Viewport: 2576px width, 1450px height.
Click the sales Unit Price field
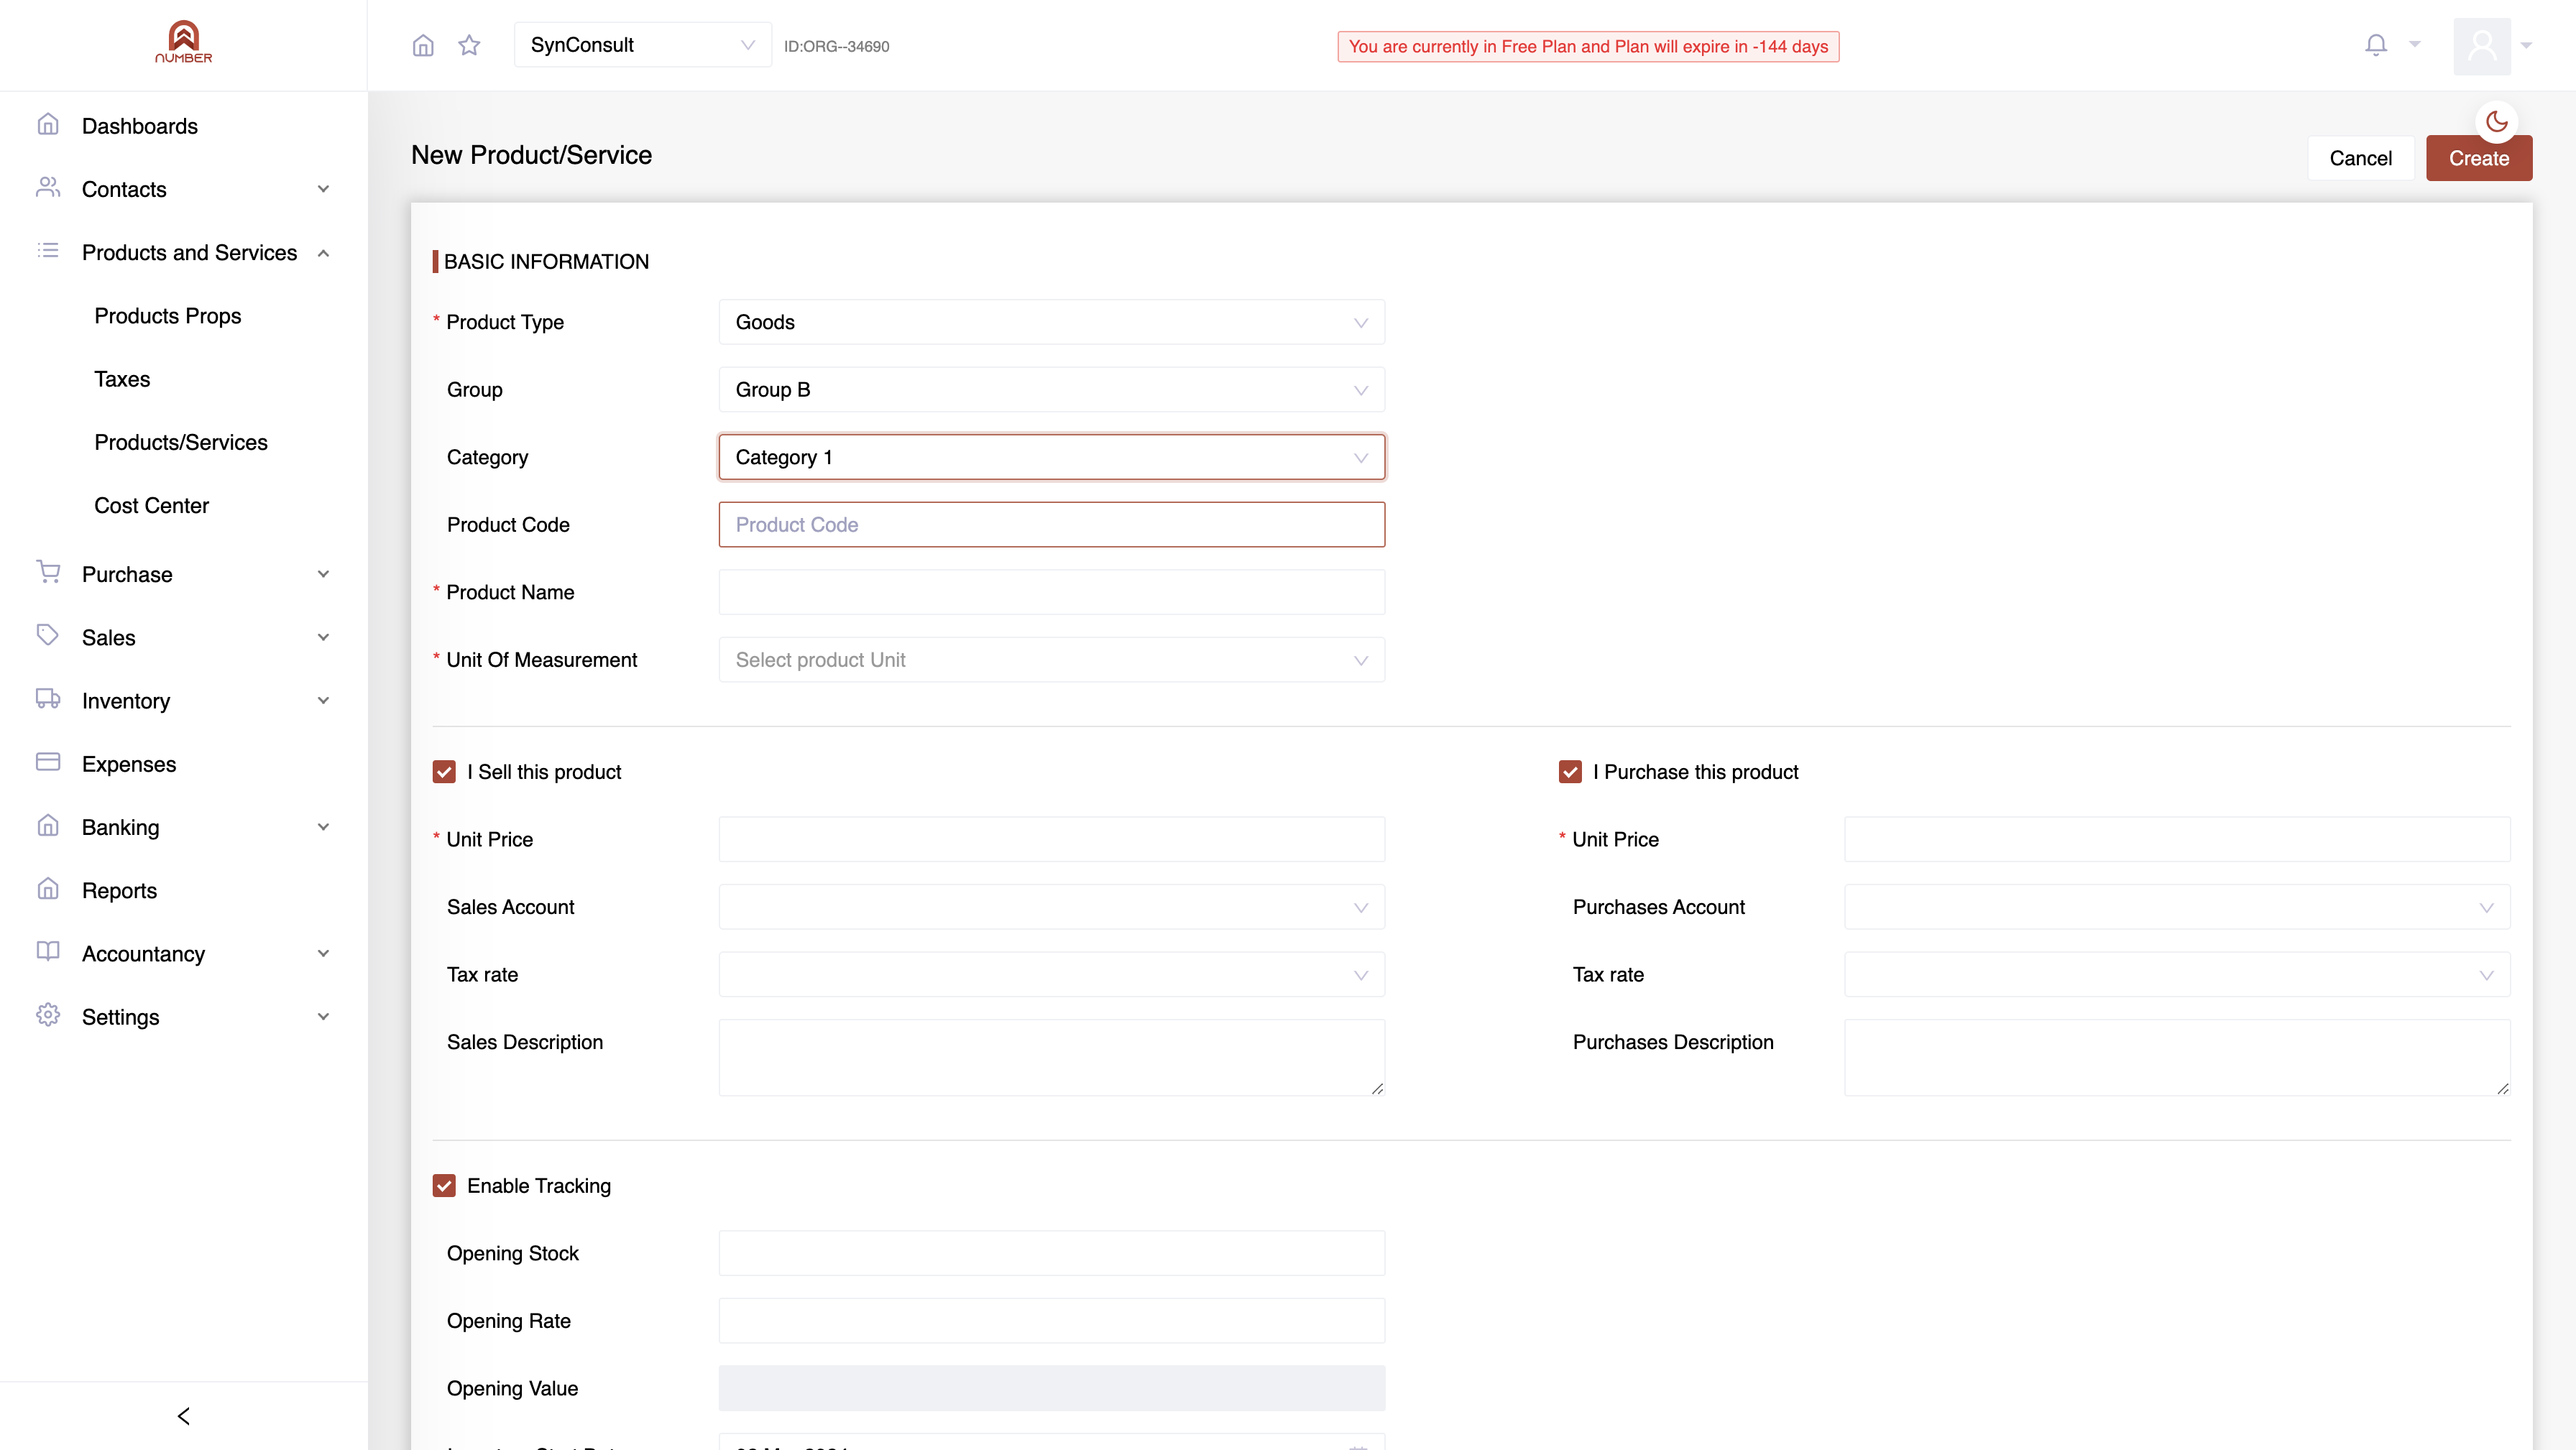coord(1052,840)
